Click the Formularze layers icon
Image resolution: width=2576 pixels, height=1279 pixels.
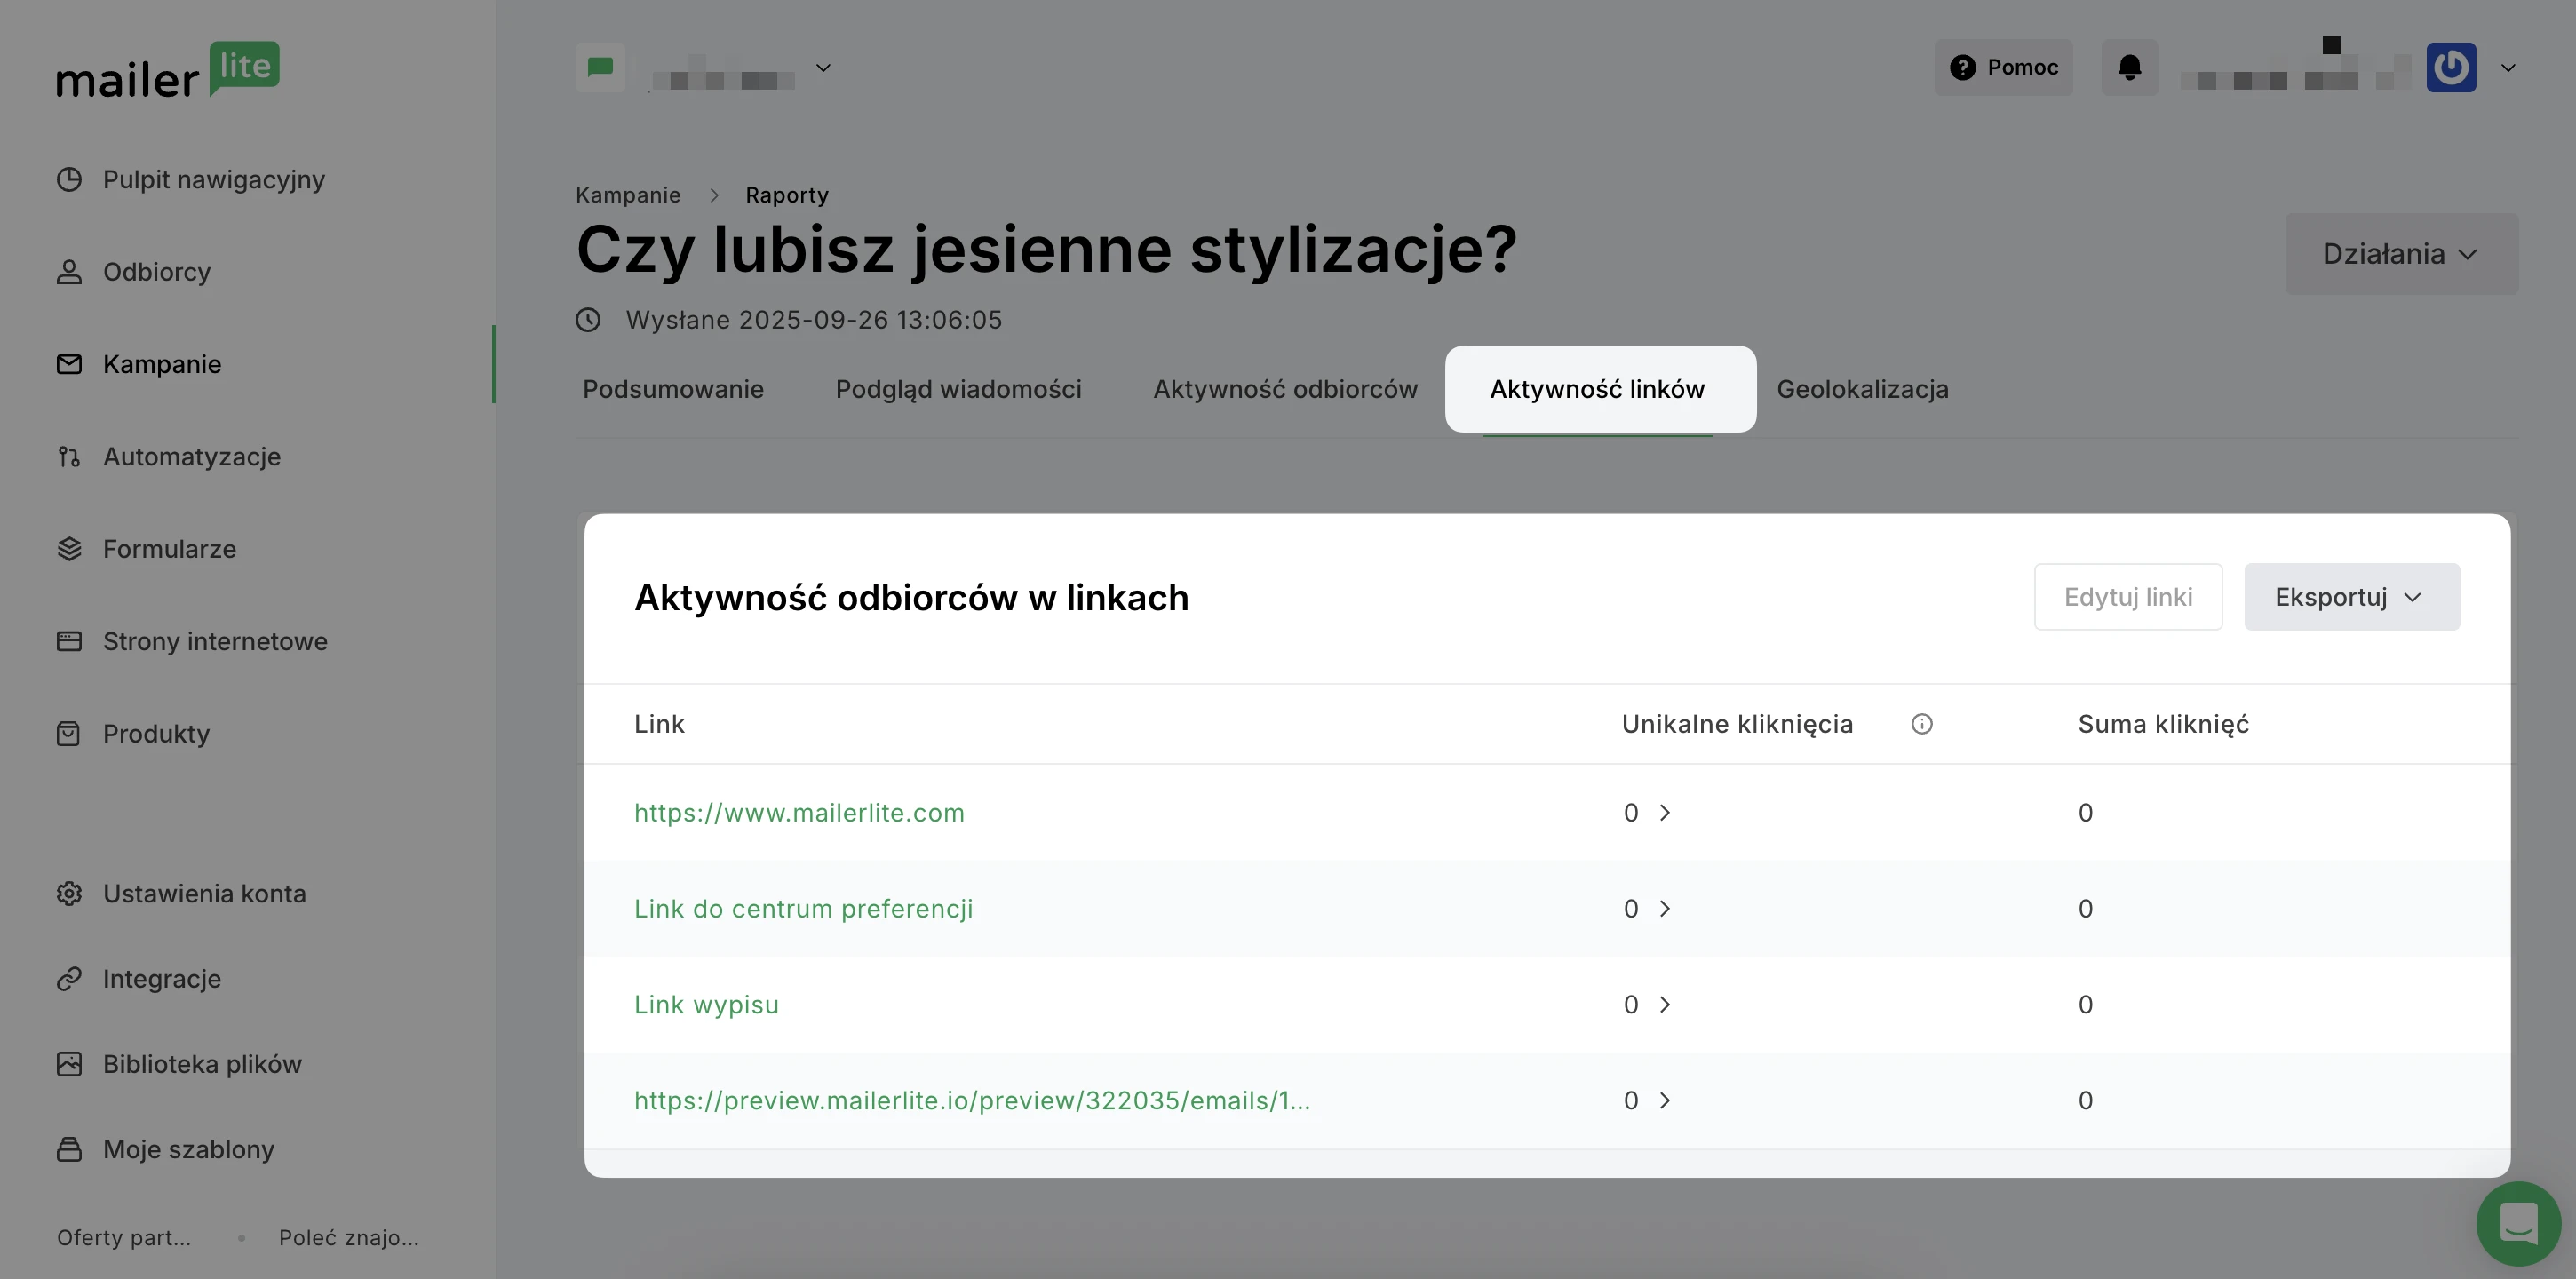69,549
